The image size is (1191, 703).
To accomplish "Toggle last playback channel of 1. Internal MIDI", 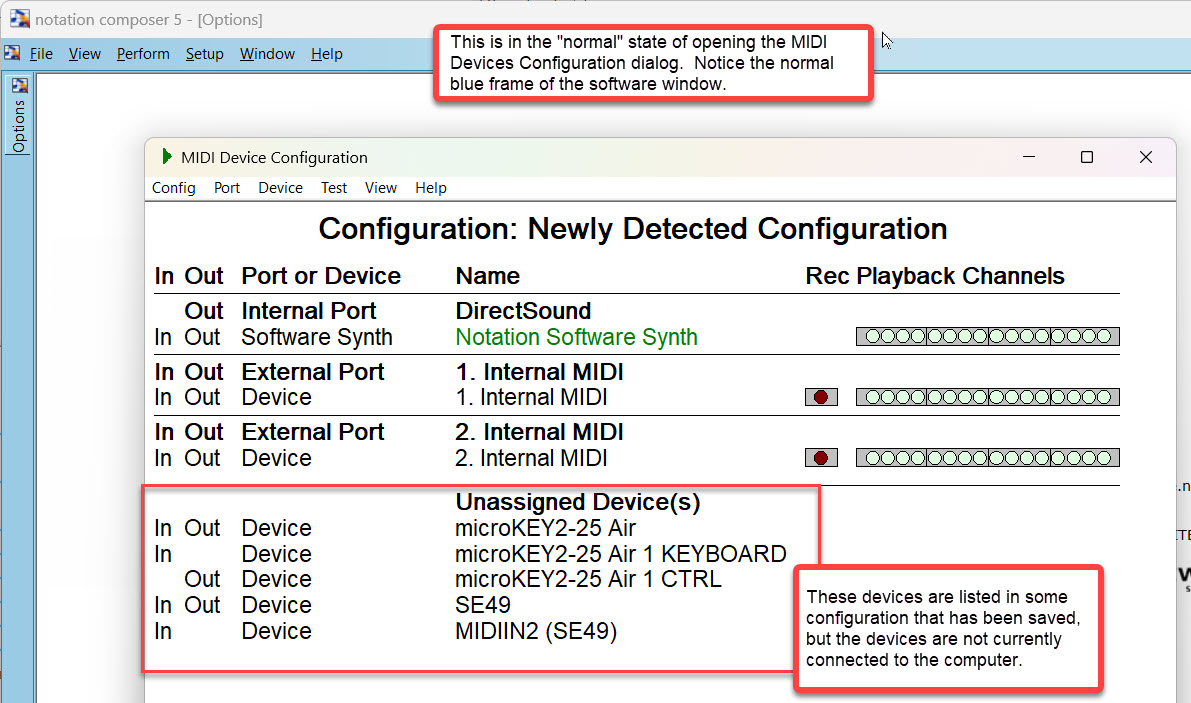I will tap(1104, 397).
